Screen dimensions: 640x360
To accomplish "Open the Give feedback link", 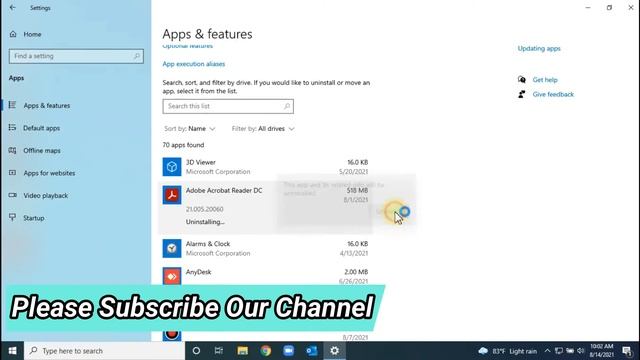I will click(553, 94).
